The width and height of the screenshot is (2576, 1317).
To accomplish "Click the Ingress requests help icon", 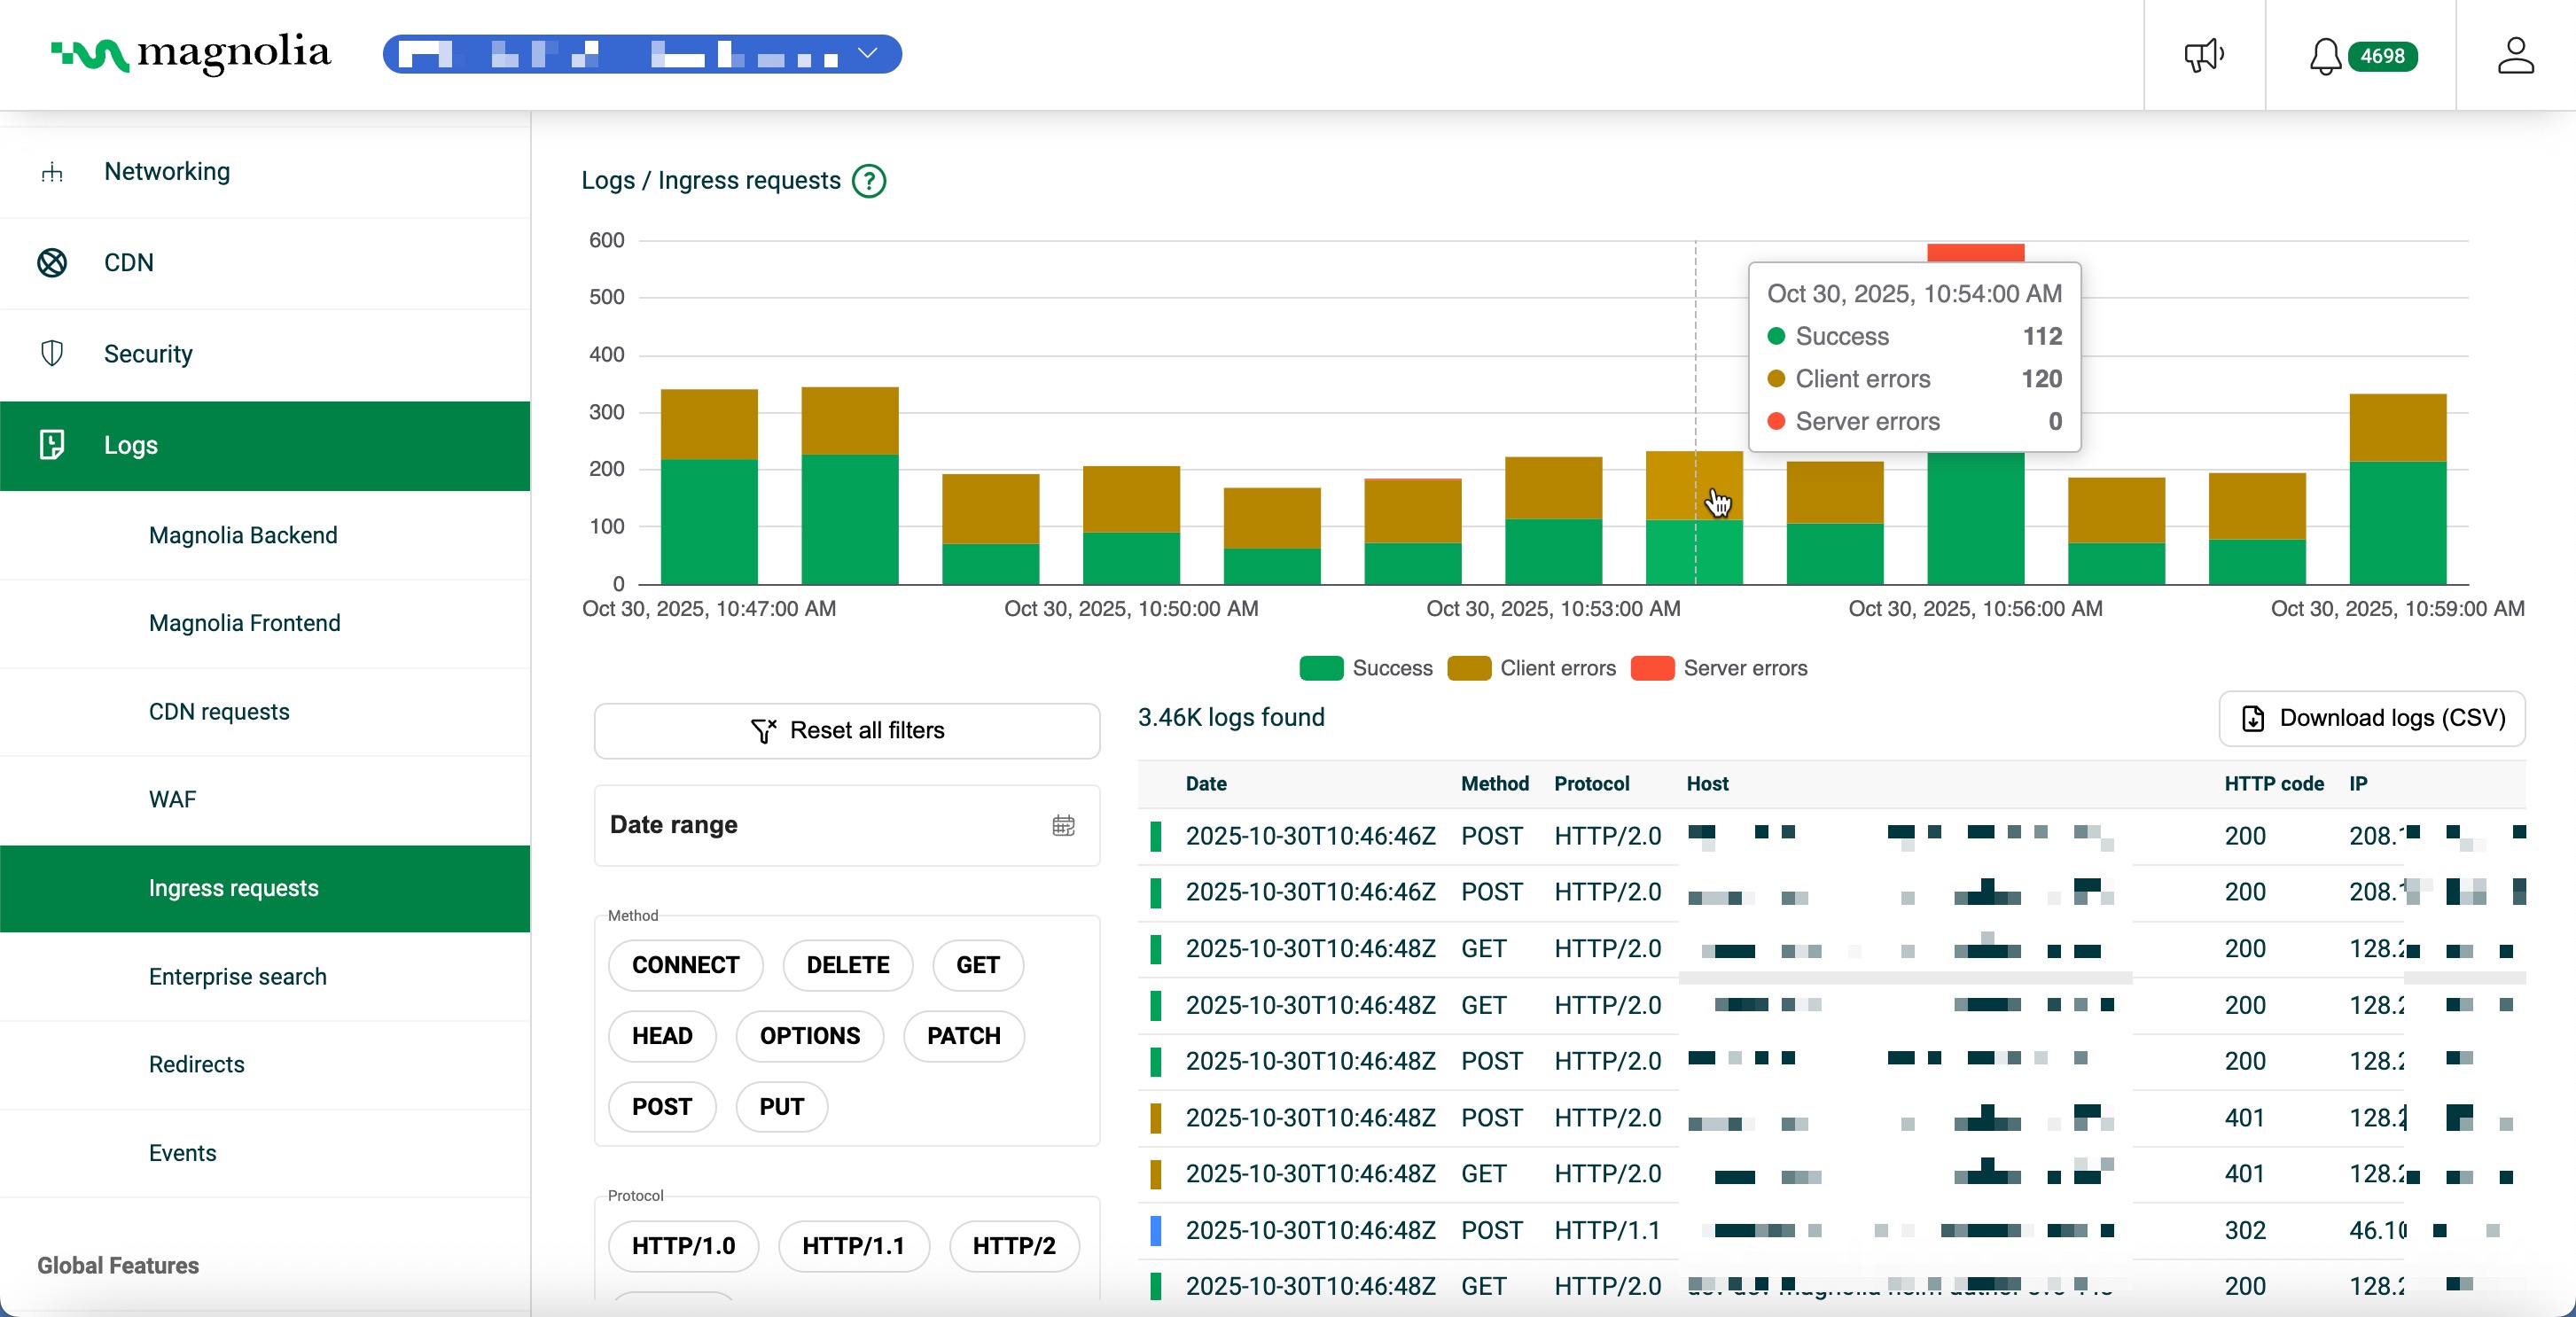I will (x=869, y=181).
